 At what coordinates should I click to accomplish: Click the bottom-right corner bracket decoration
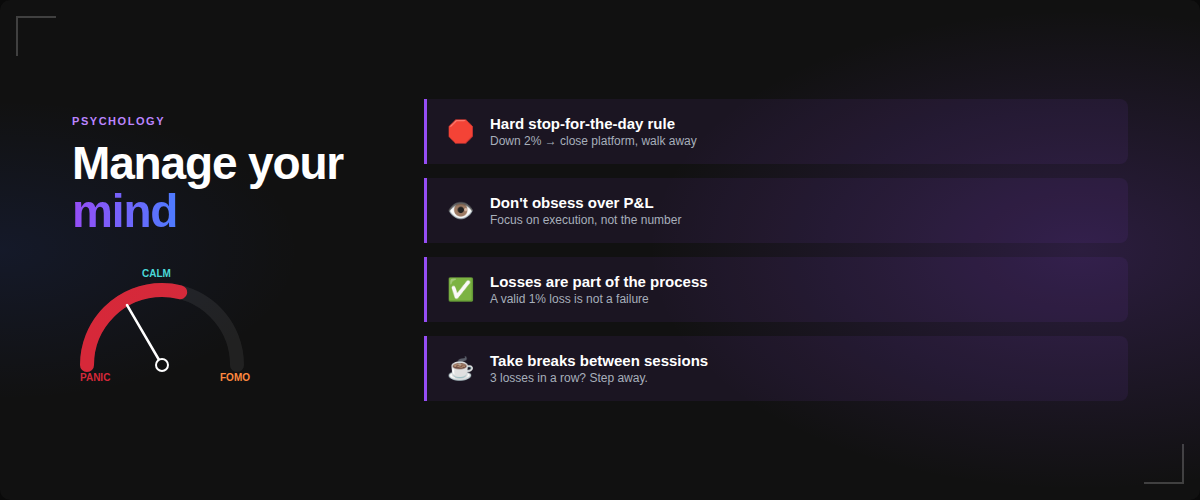coord(1170,471)
